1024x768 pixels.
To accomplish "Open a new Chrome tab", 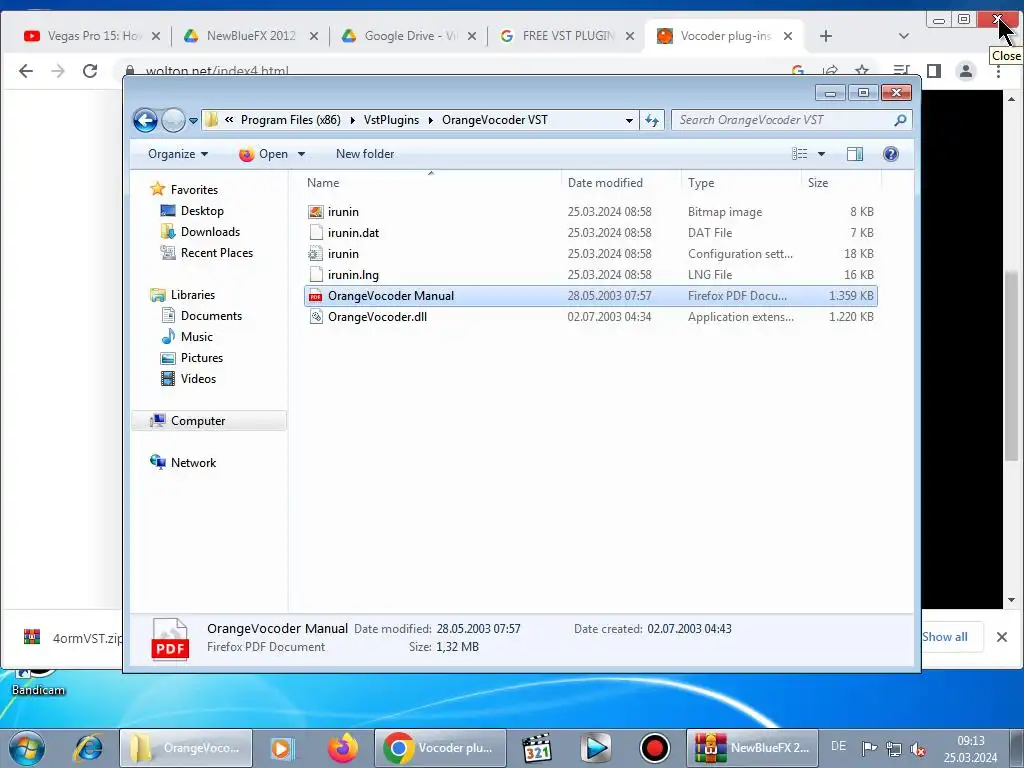I will coord(825,36).
